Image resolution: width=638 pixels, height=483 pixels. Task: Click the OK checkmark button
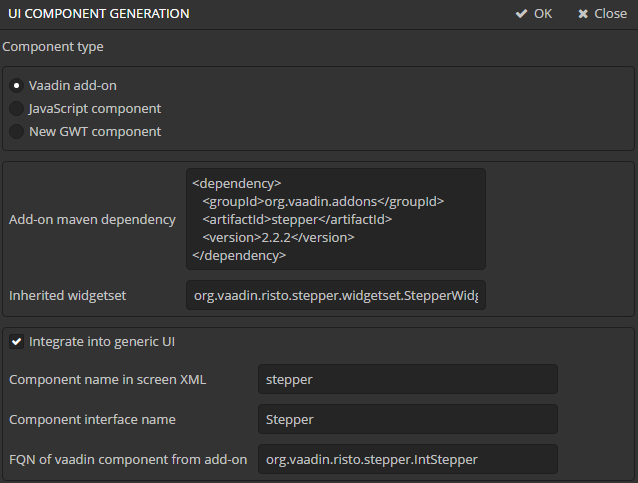(x=533, y=14)
